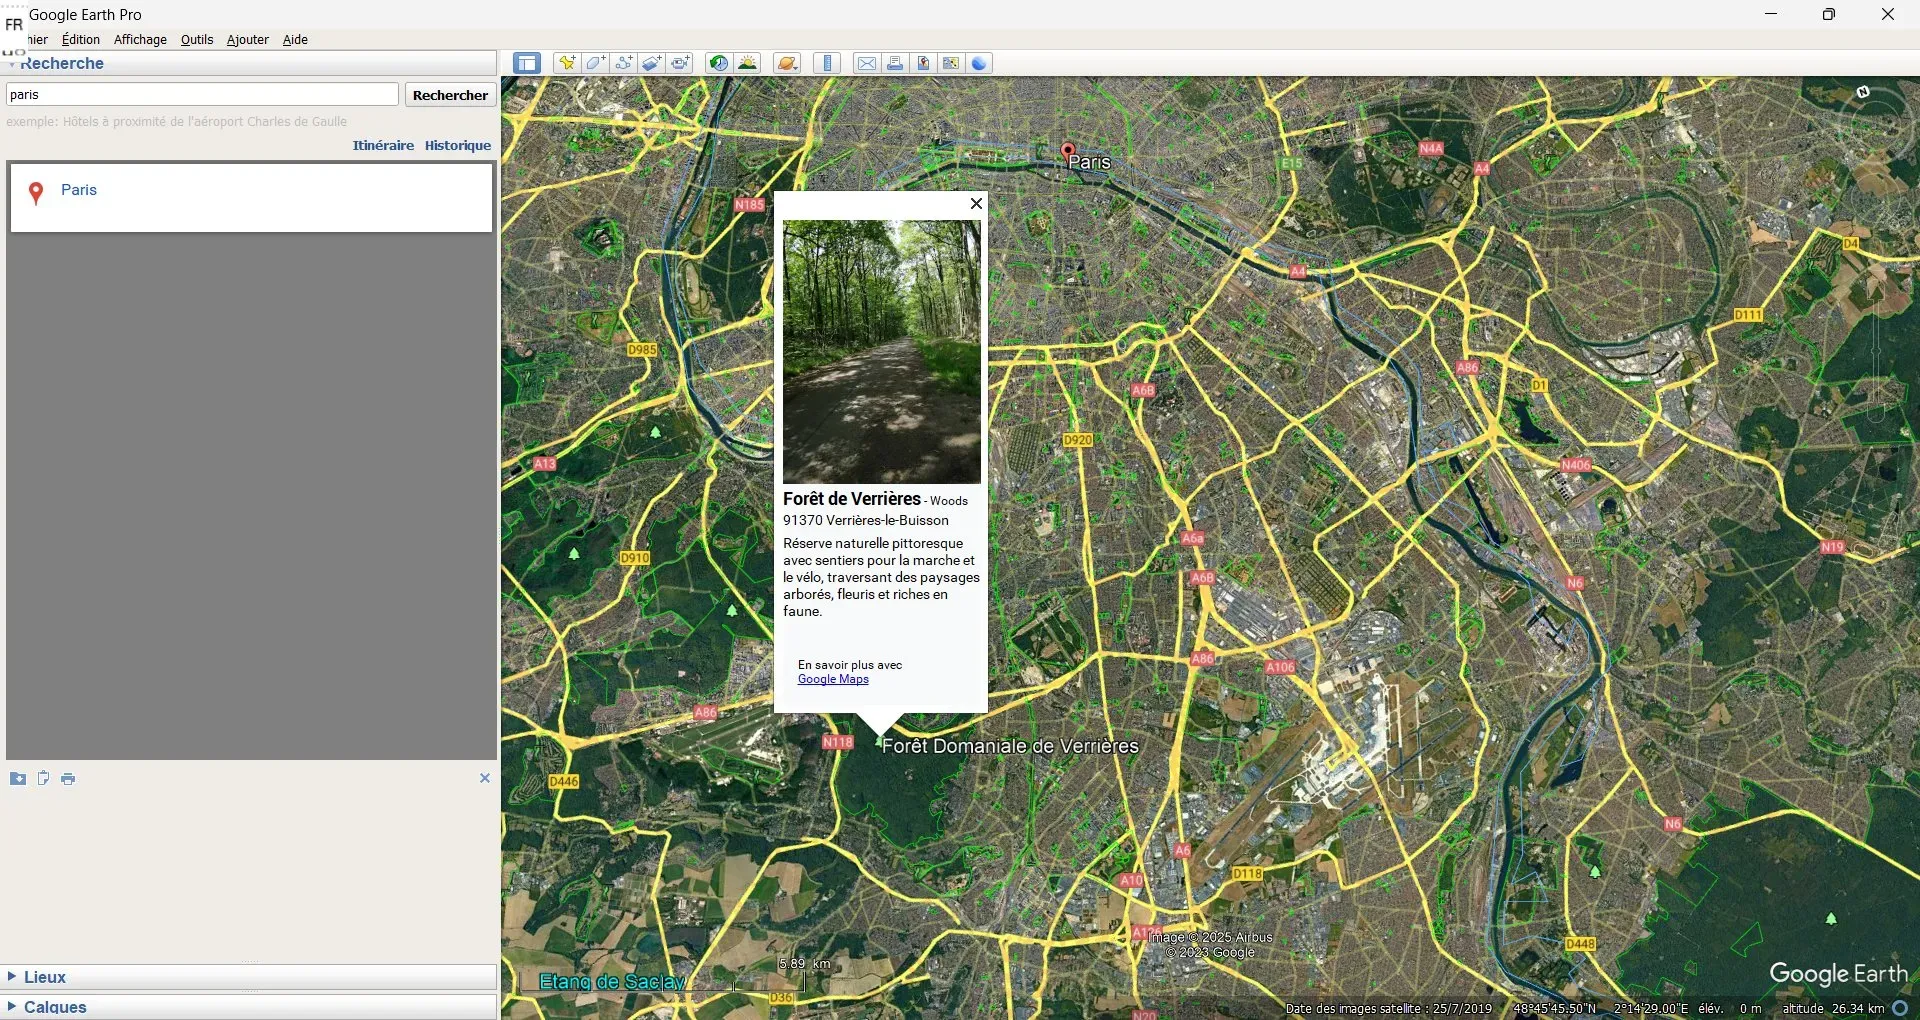Image resolution: width=1920 pixels, height=1020 pixels.
Task: Click the red pin icon beside Paris result
Action: coord(36,193)
